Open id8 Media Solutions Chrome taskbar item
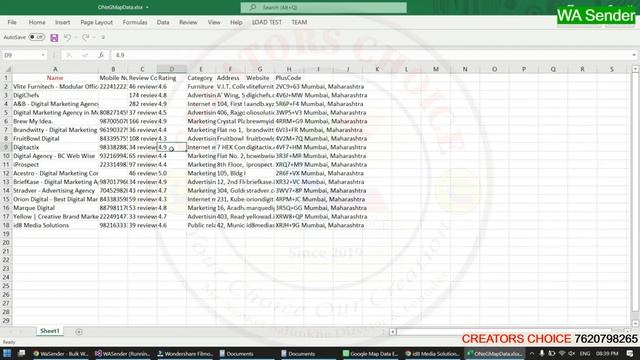The width and height of the screenshot is (640, 360). point(433,353)
